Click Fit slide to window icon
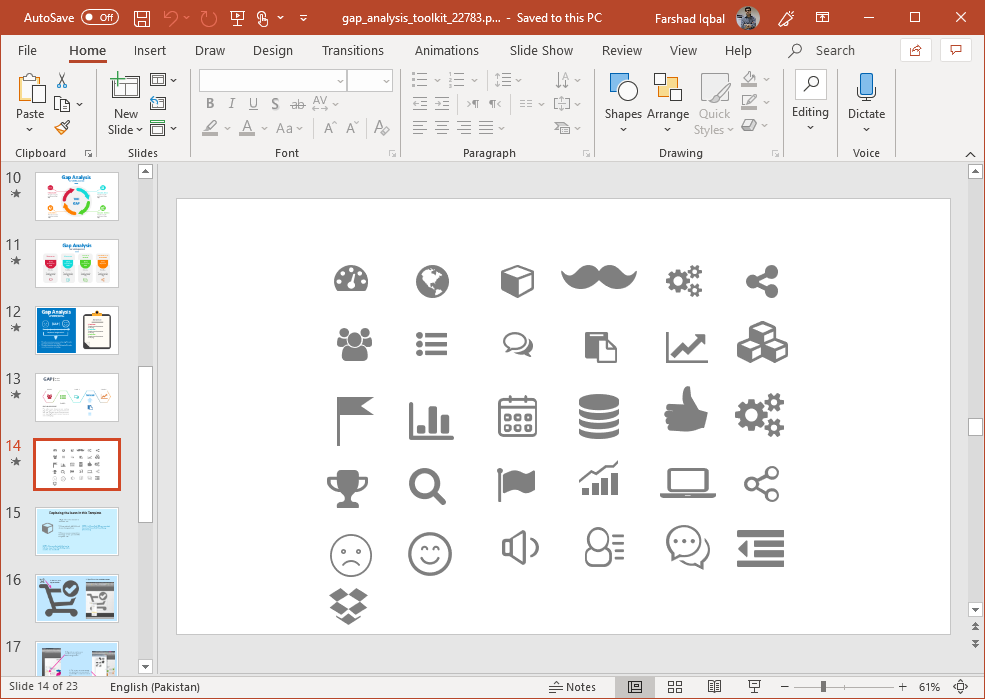This screenshot has width=985, height=699. coord(961,687)
